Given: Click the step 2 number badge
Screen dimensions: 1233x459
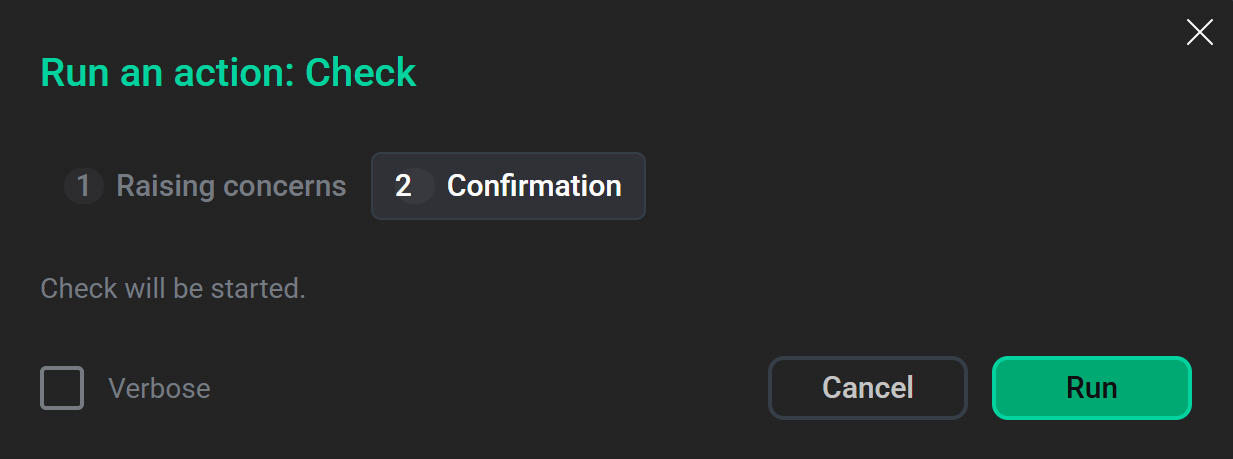Looking at the screenshot, I should (403, 186).
